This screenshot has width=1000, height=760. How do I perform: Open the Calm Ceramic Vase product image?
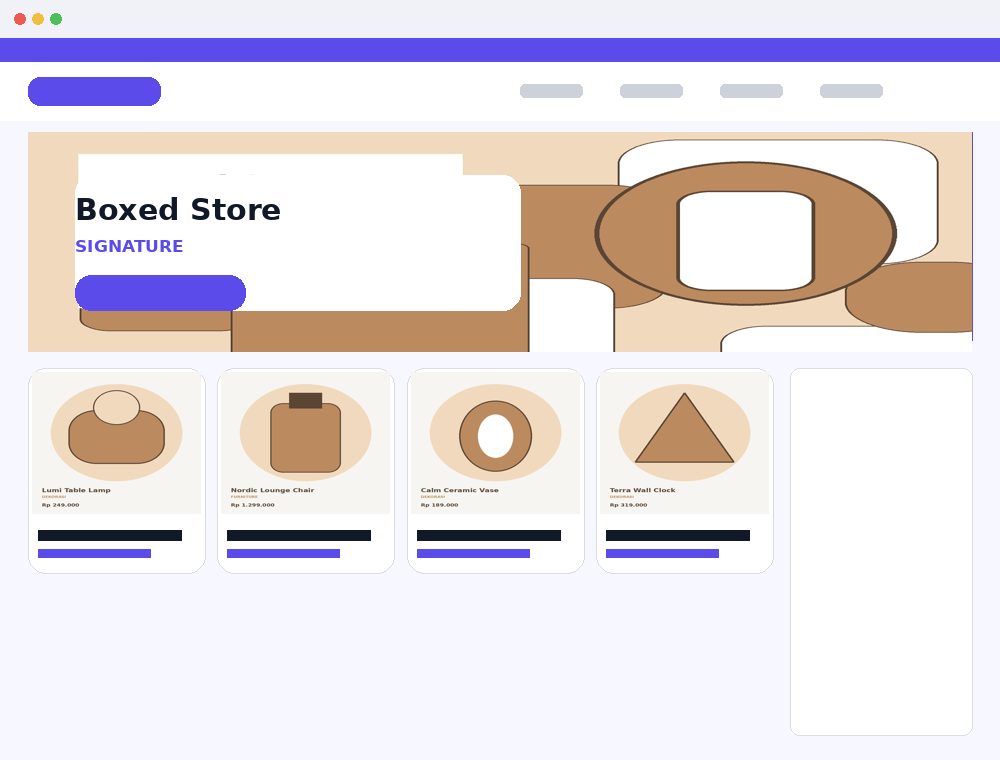click(496, 443)
